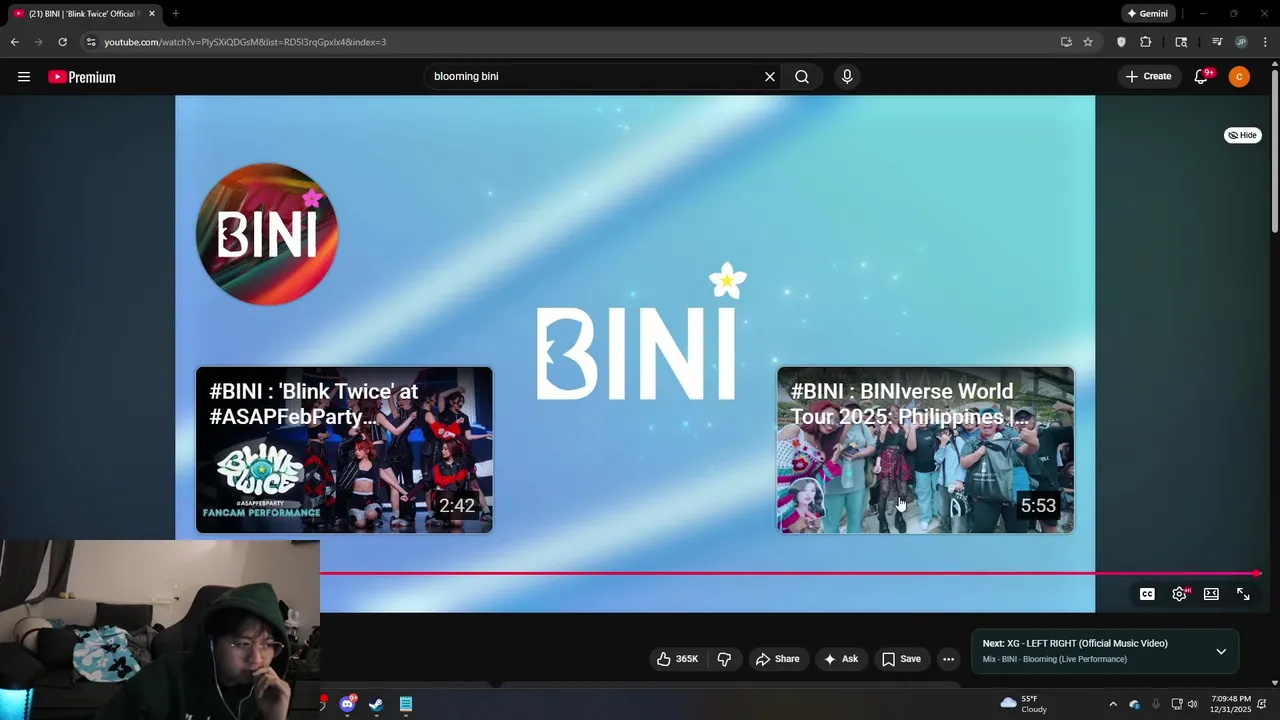The width and height of the screenshot is (1280, 720).
Task: Open the clock showing 7:09:48 PM
Action: point(1230,704)
